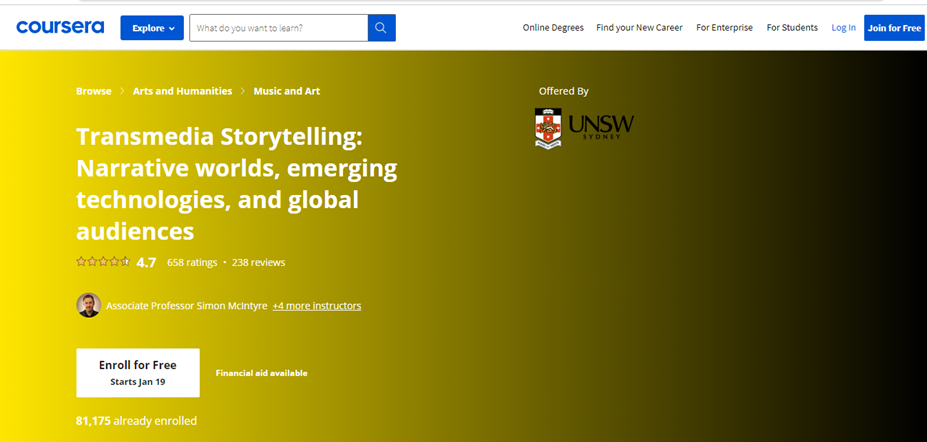Image resolution: width=927 pixels, height=442 pixels.
Task: Open Find your New Career
Action: tap(639, 28)
